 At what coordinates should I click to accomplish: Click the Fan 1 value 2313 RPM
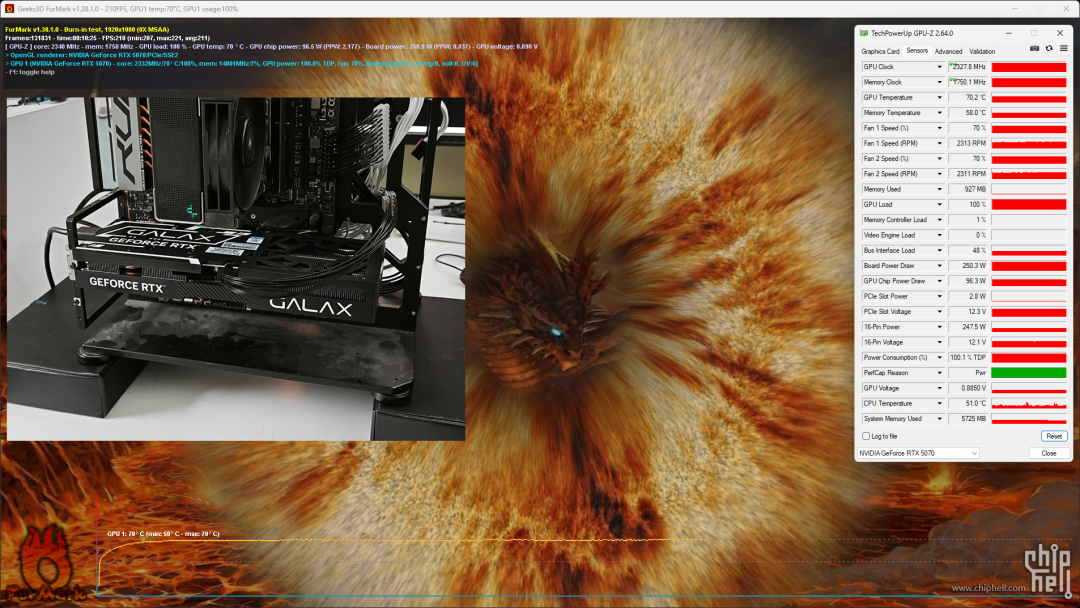coord(968,143)
